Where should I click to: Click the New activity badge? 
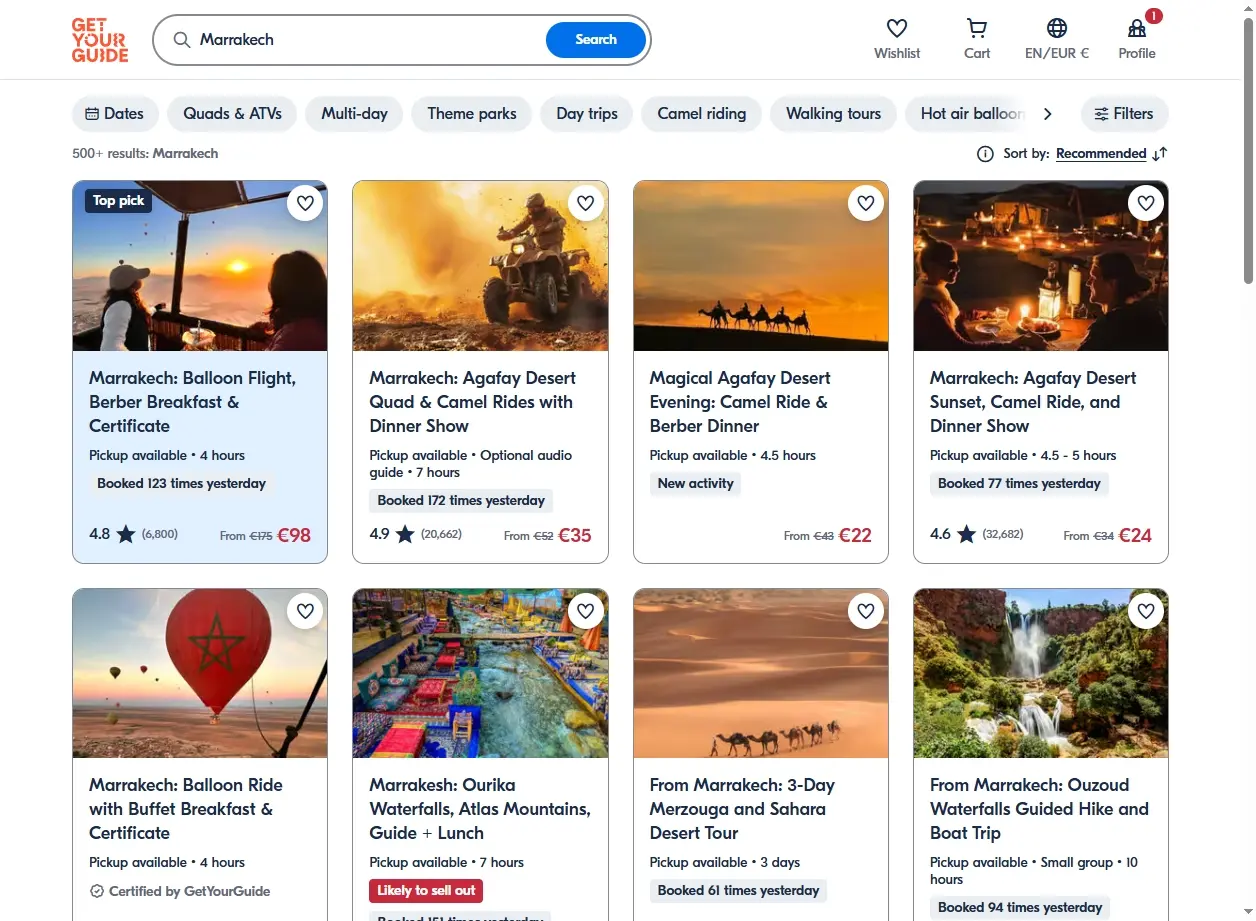click(x=695, y=484)
